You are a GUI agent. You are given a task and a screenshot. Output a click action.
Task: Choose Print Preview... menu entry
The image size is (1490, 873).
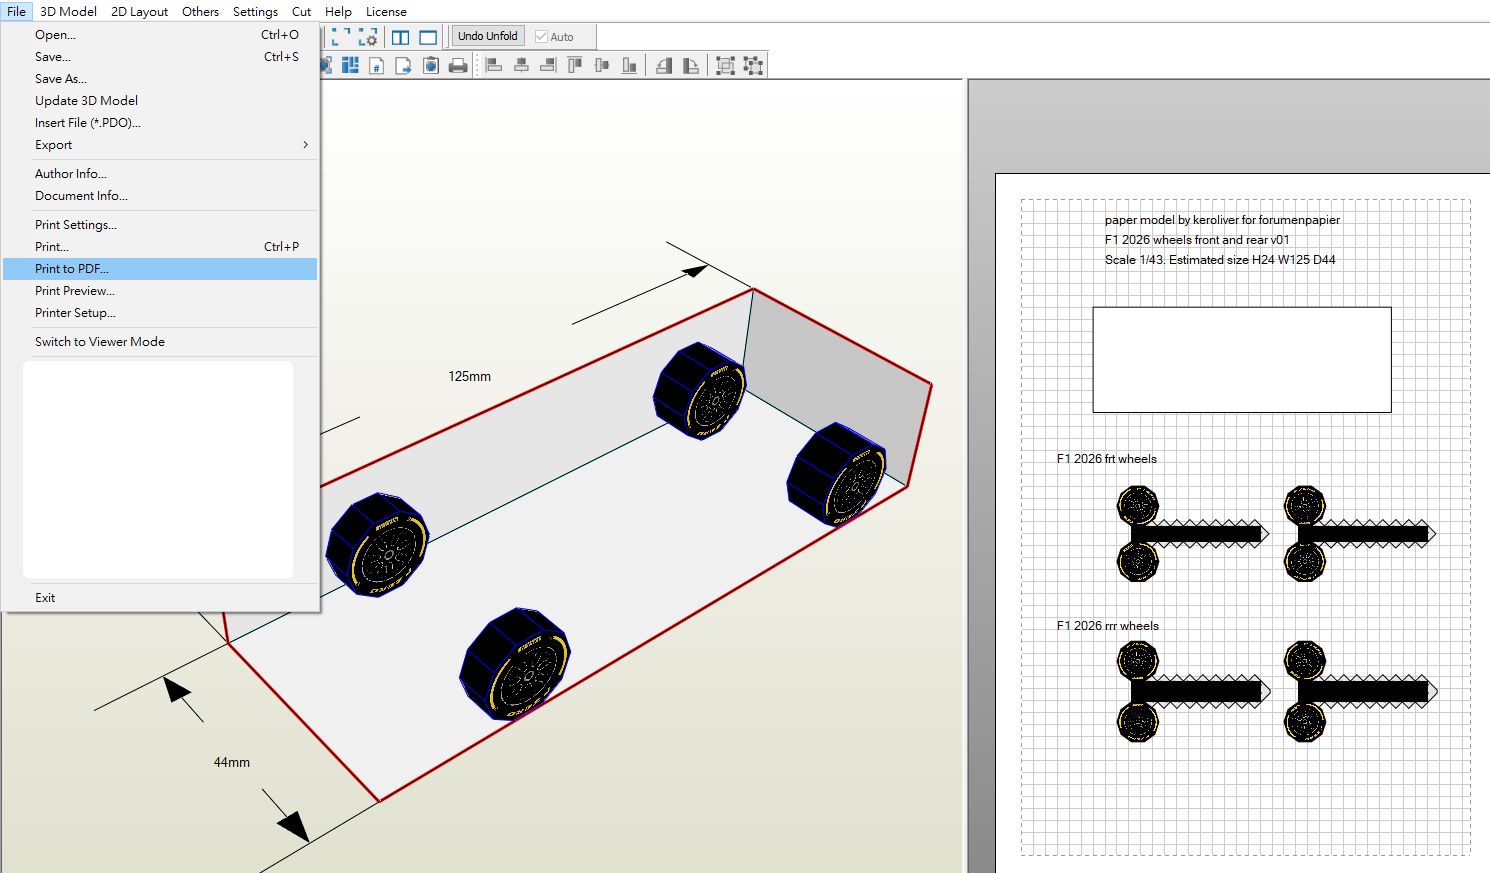tap(75, 291)
